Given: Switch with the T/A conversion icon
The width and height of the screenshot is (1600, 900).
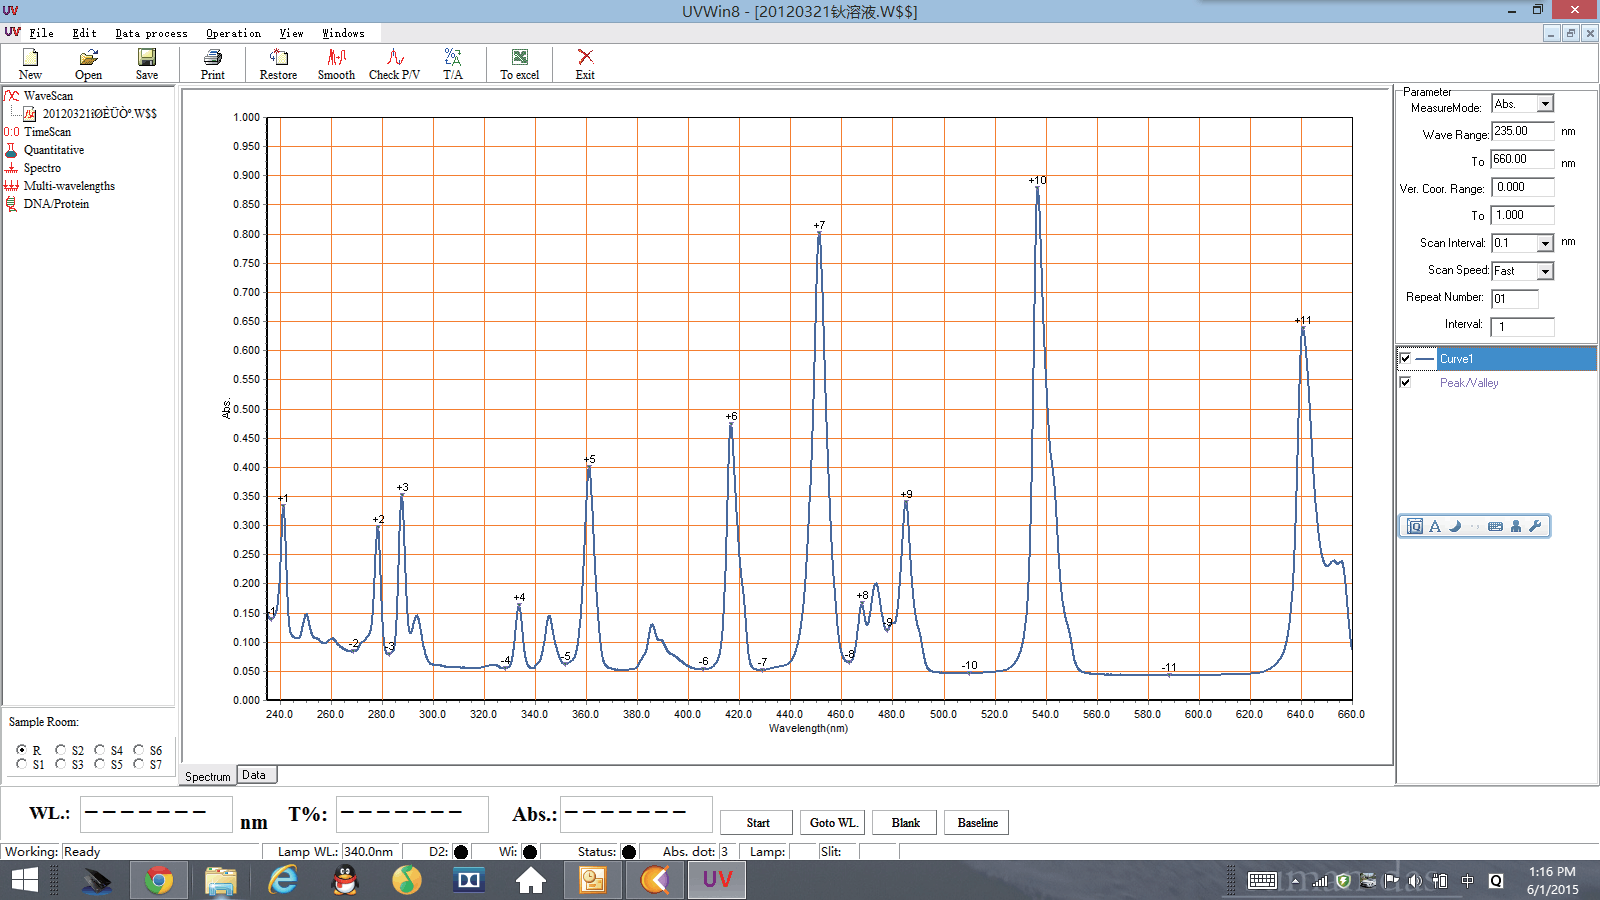Looking at the screenshot, I should point(453,64).
